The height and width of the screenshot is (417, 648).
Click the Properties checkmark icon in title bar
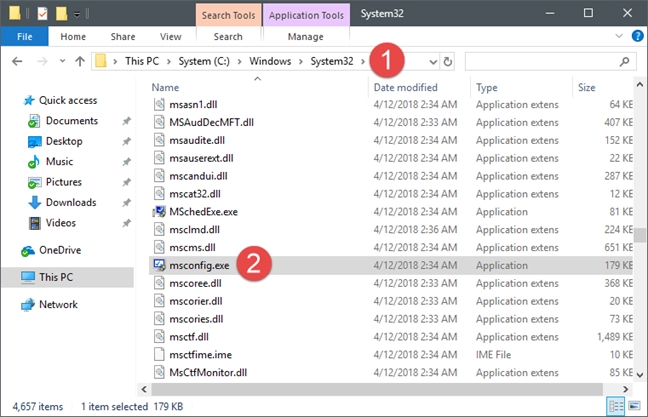tap(42, 14)
